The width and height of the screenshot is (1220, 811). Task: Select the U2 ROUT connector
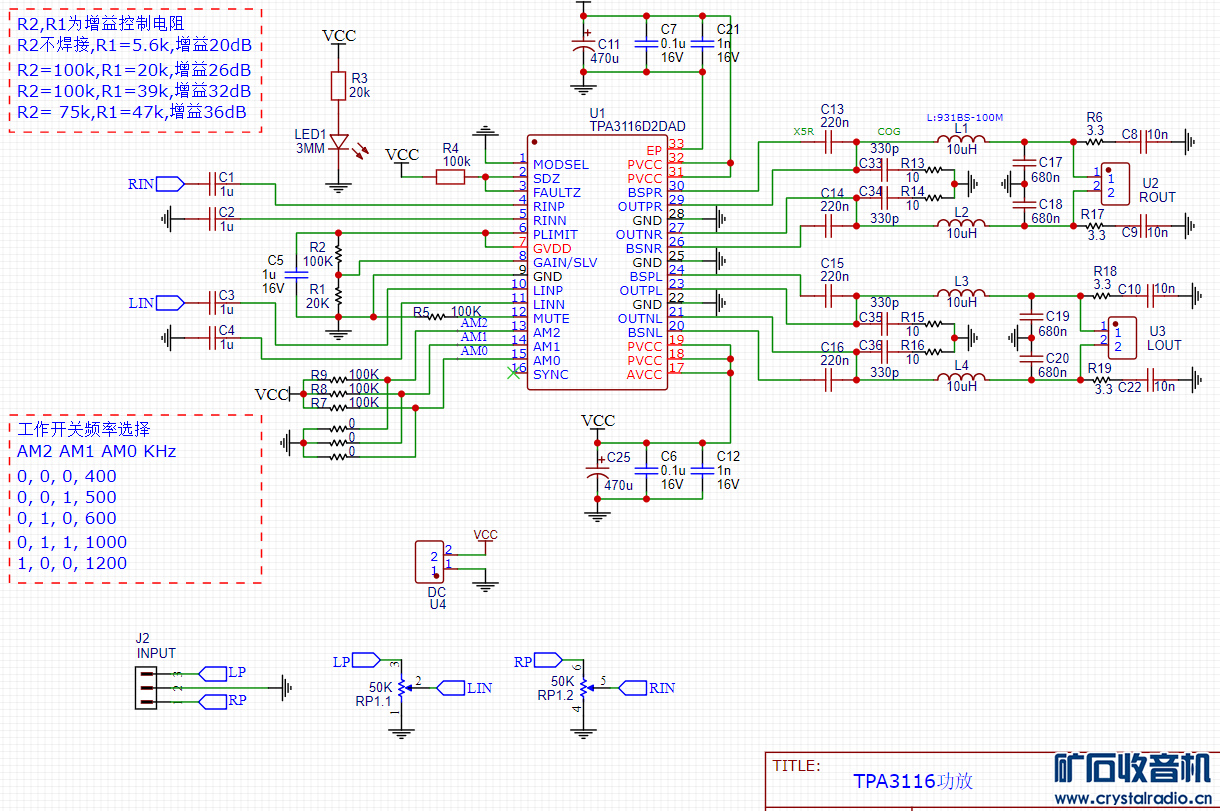point(1115,183)
